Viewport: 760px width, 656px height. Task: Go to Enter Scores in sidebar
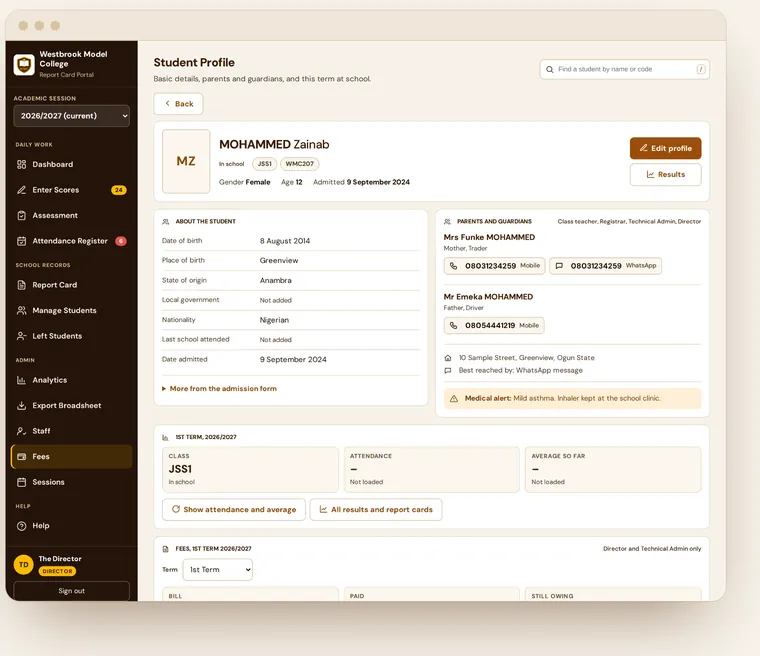(71, 190)
